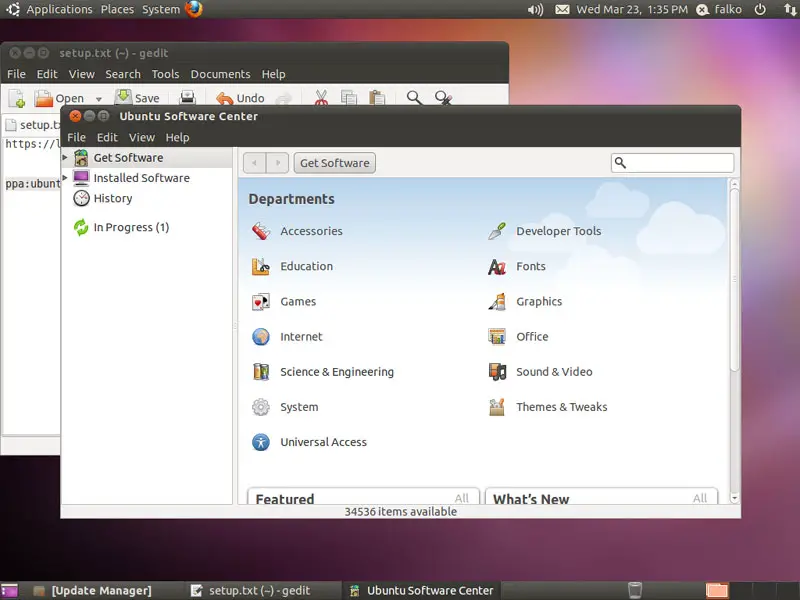
Task: Open the Internet globe icon
Action: coord(261,337)
